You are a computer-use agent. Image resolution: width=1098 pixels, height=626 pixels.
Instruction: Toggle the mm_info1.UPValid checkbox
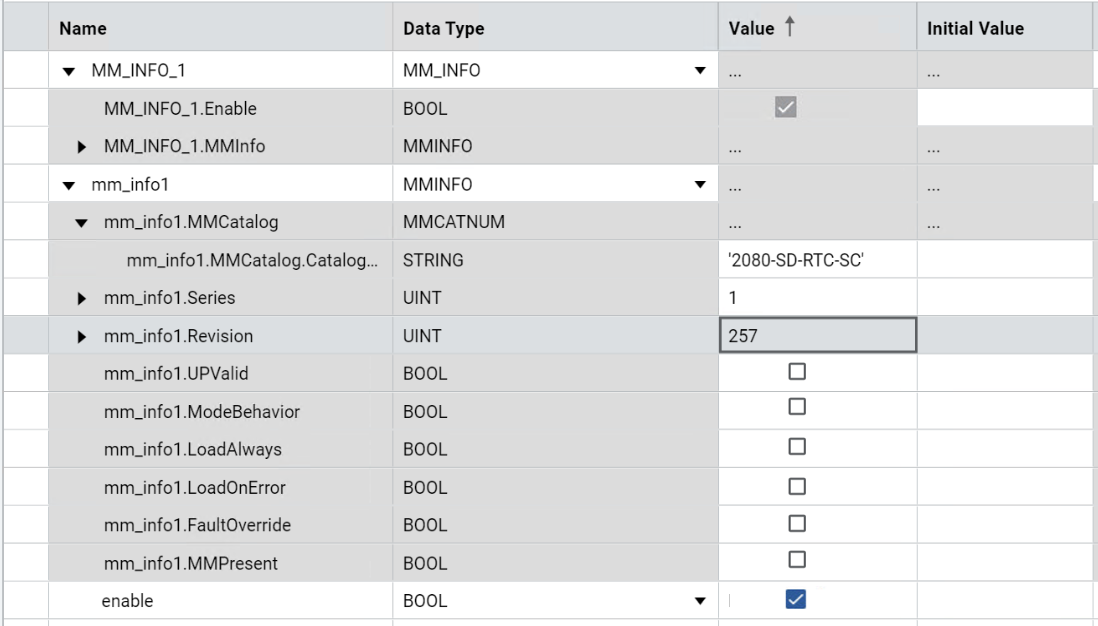pos(798,373)
